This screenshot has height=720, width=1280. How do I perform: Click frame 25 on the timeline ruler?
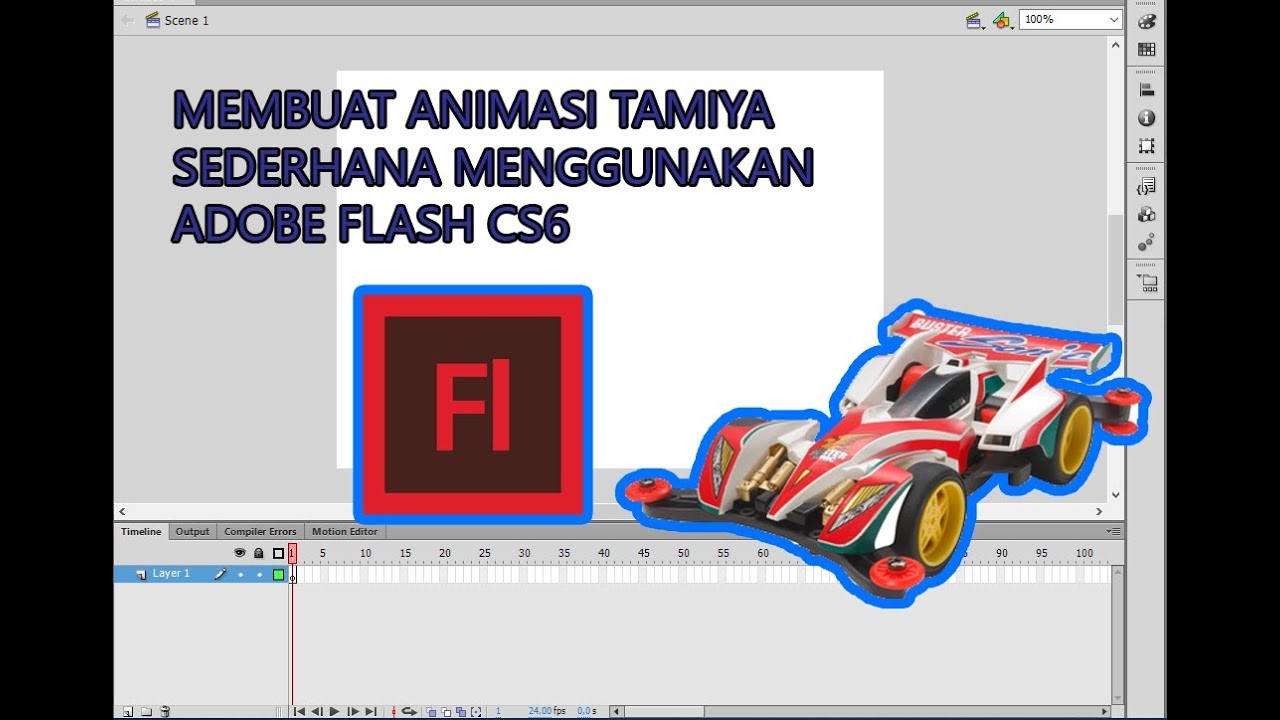click(x=484, y=553)
